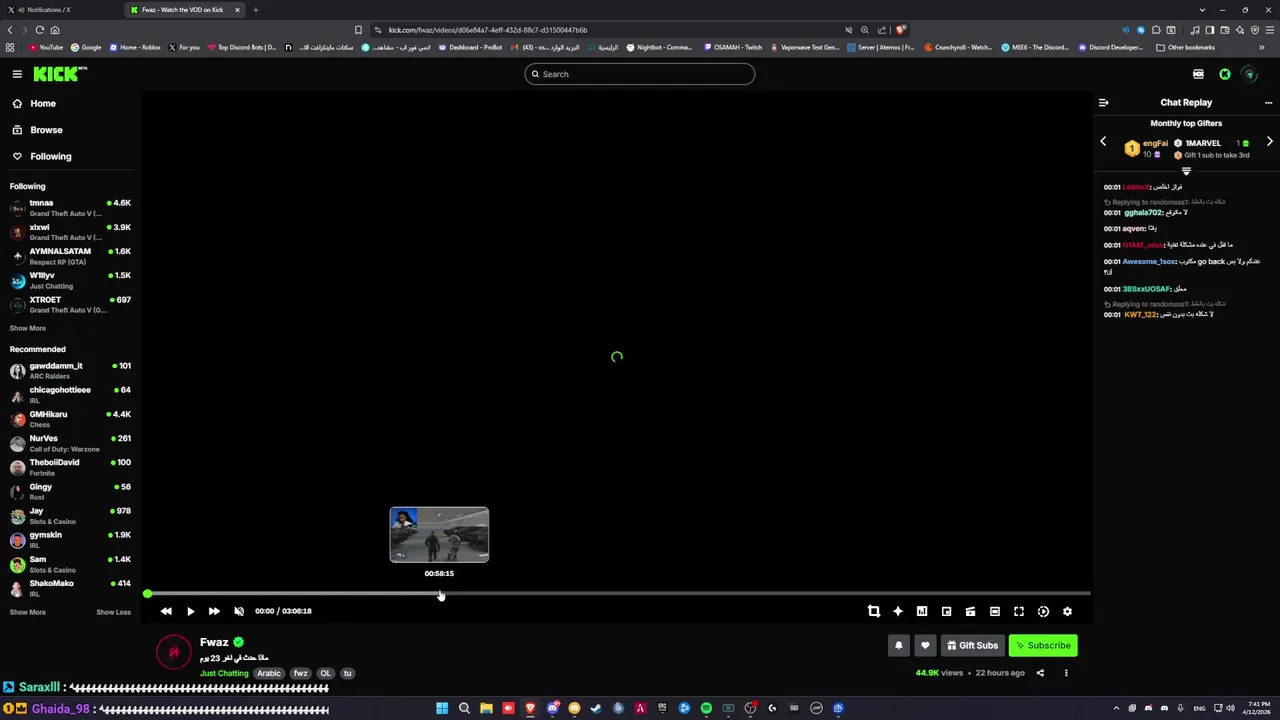Click the green Subscribe button
The height and width of the screenshot is (720, 1280).
[x=1043, y=645]
